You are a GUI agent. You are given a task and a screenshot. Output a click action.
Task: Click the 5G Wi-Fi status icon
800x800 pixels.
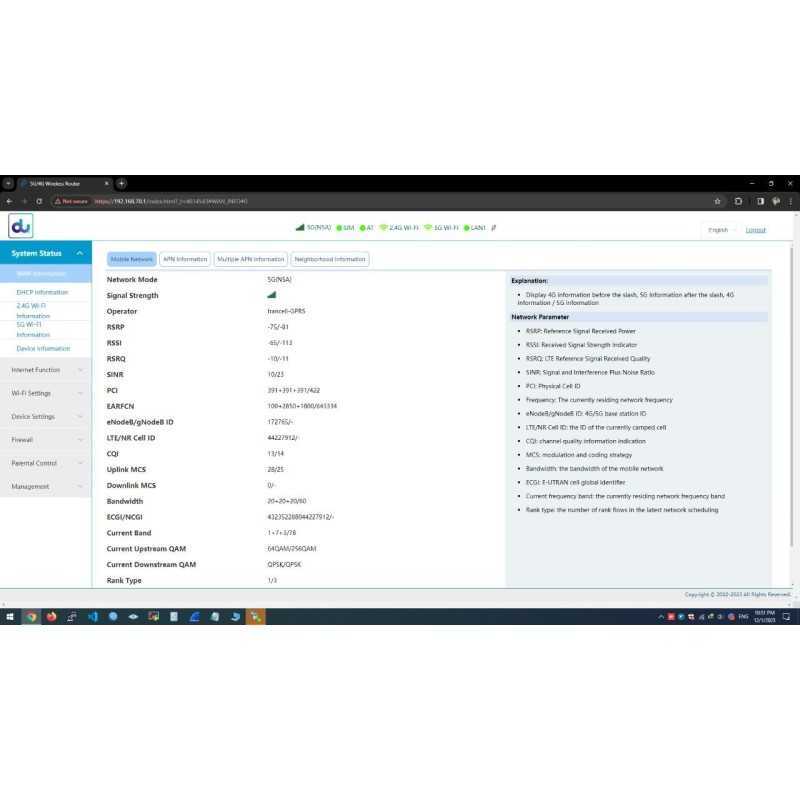[x=428, y=227]
